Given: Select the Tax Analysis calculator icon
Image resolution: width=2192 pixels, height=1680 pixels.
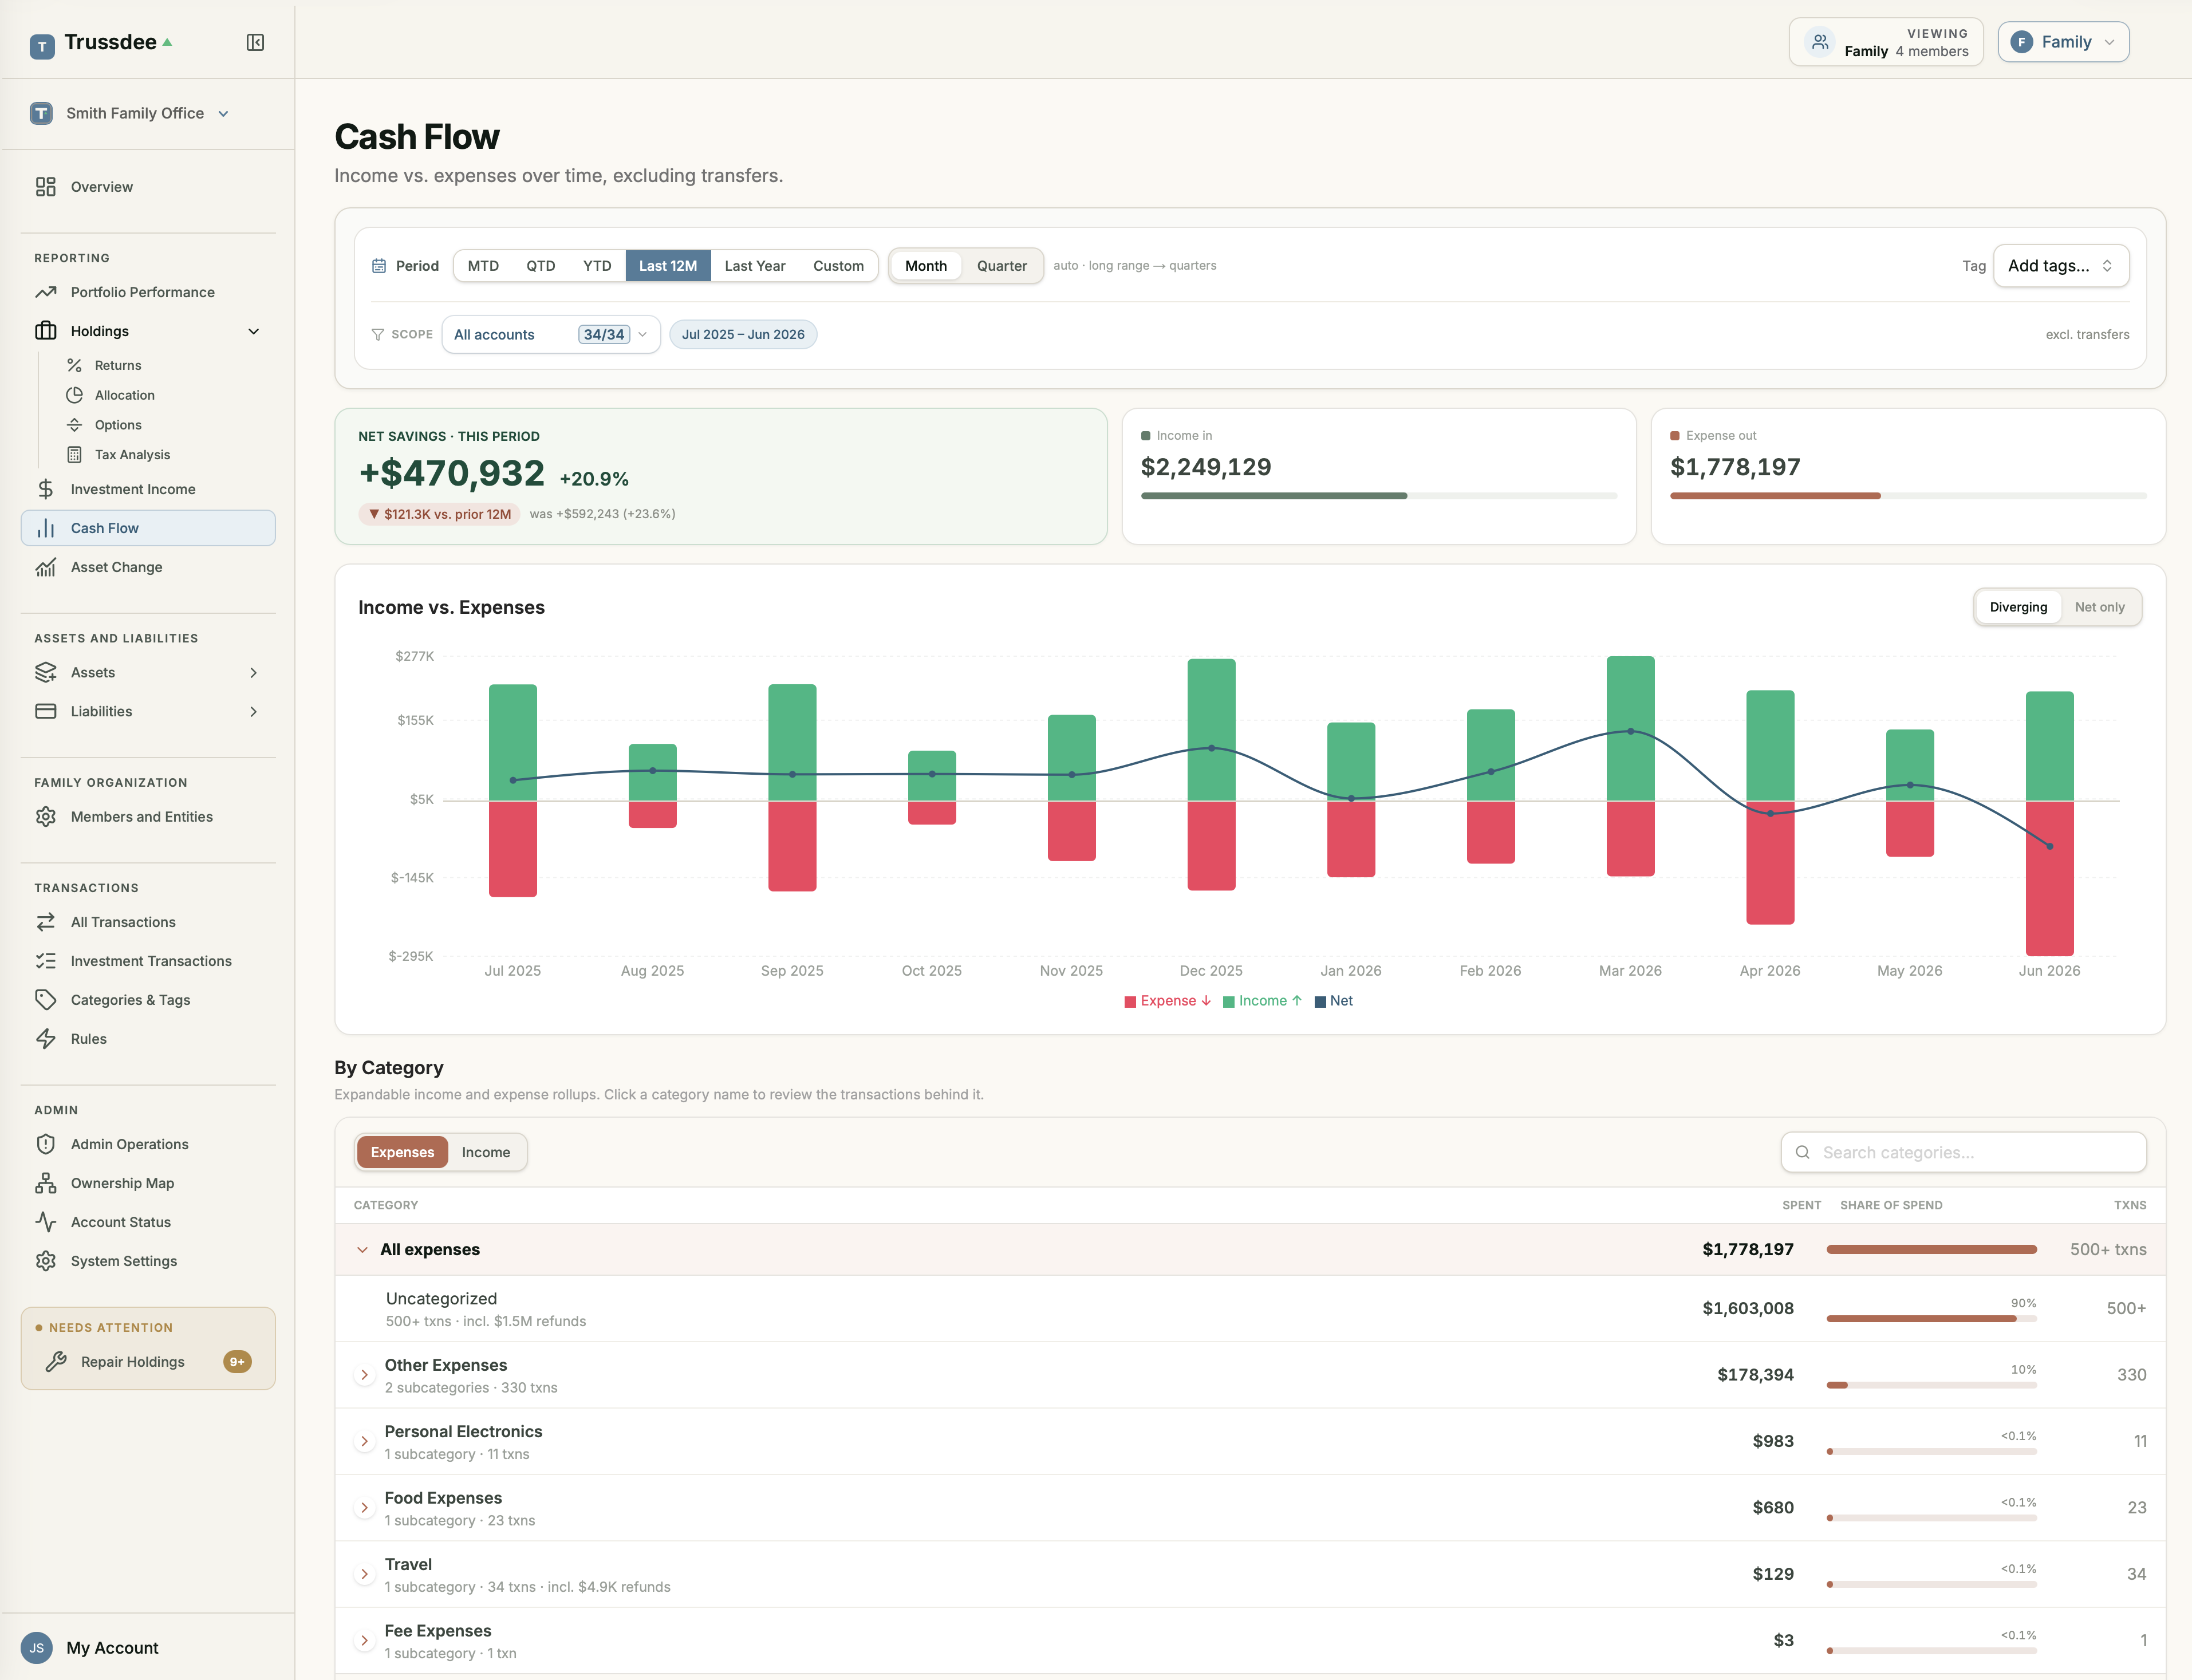Looking at the screenshot, I should [74, 454].
